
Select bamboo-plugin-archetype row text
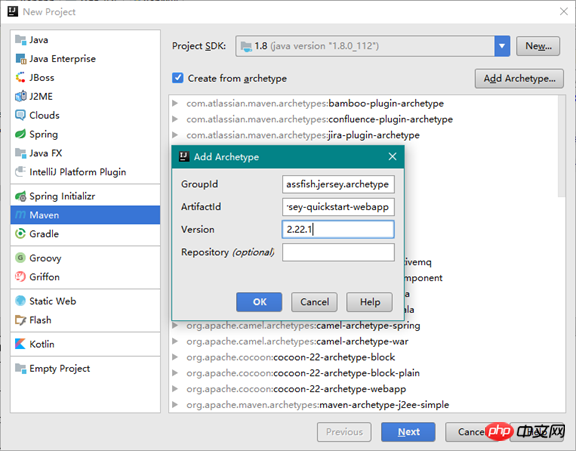click(x=315, y=103)
